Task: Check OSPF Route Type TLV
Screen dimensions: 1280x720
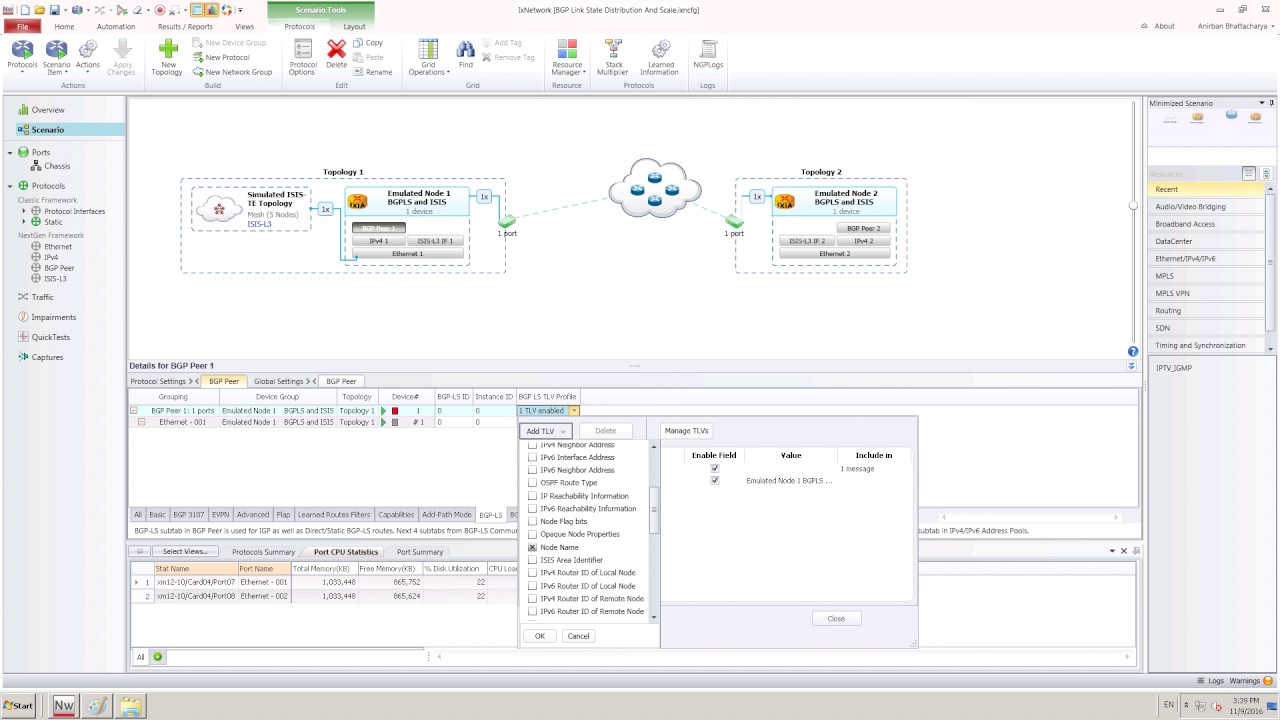Action: click(532, 483)
